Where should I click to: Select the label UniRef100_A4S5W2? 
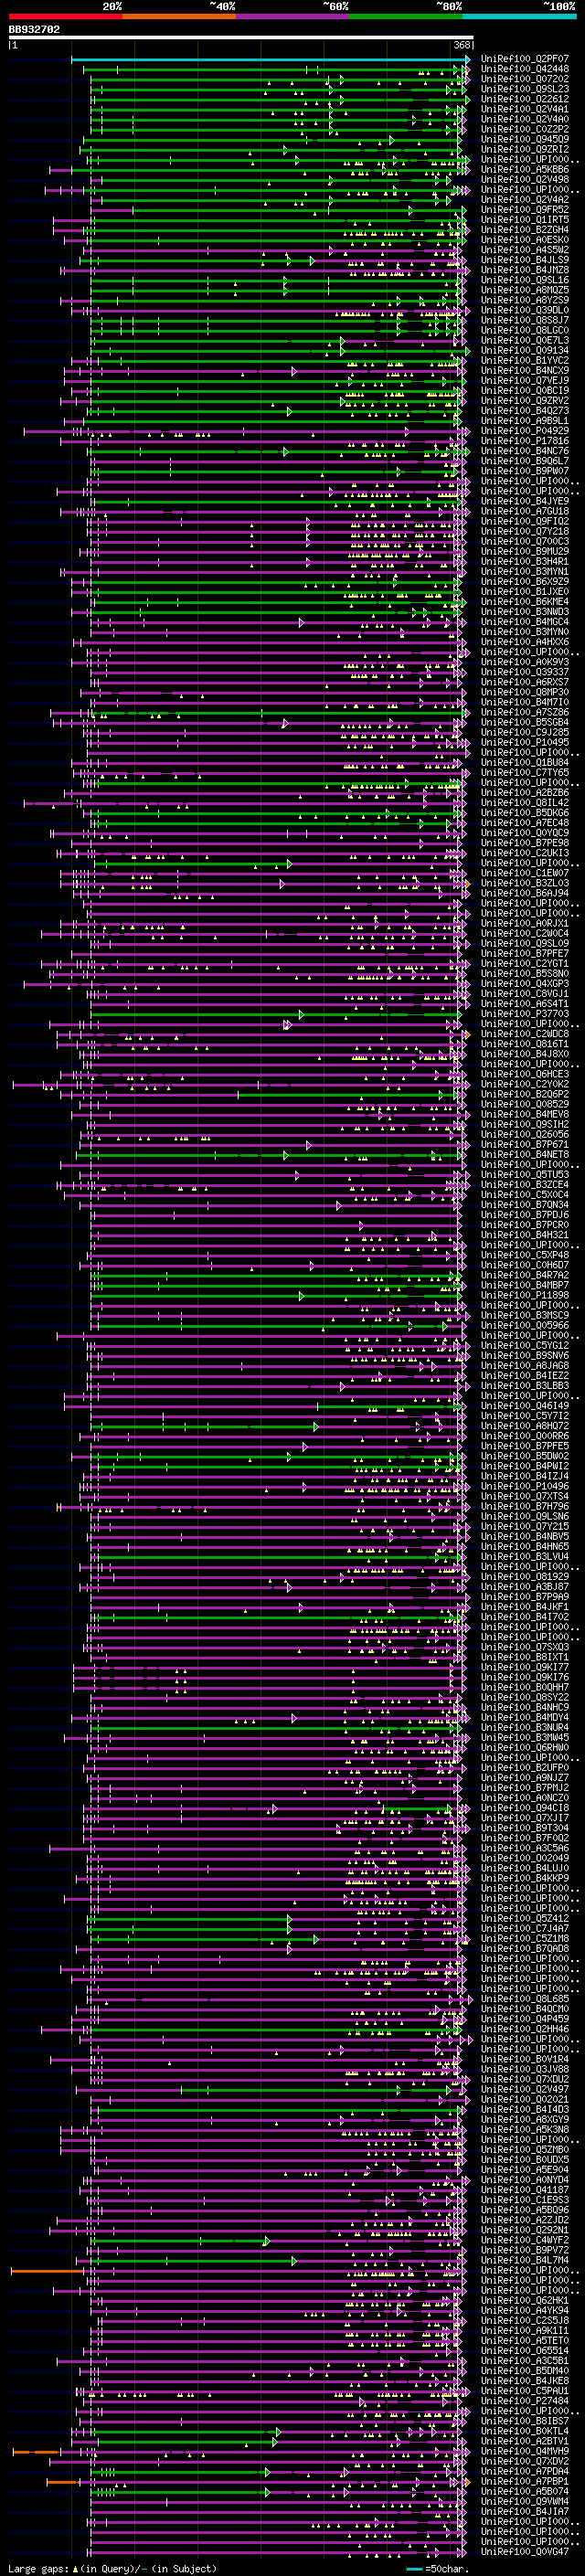[x=524, y=249]
